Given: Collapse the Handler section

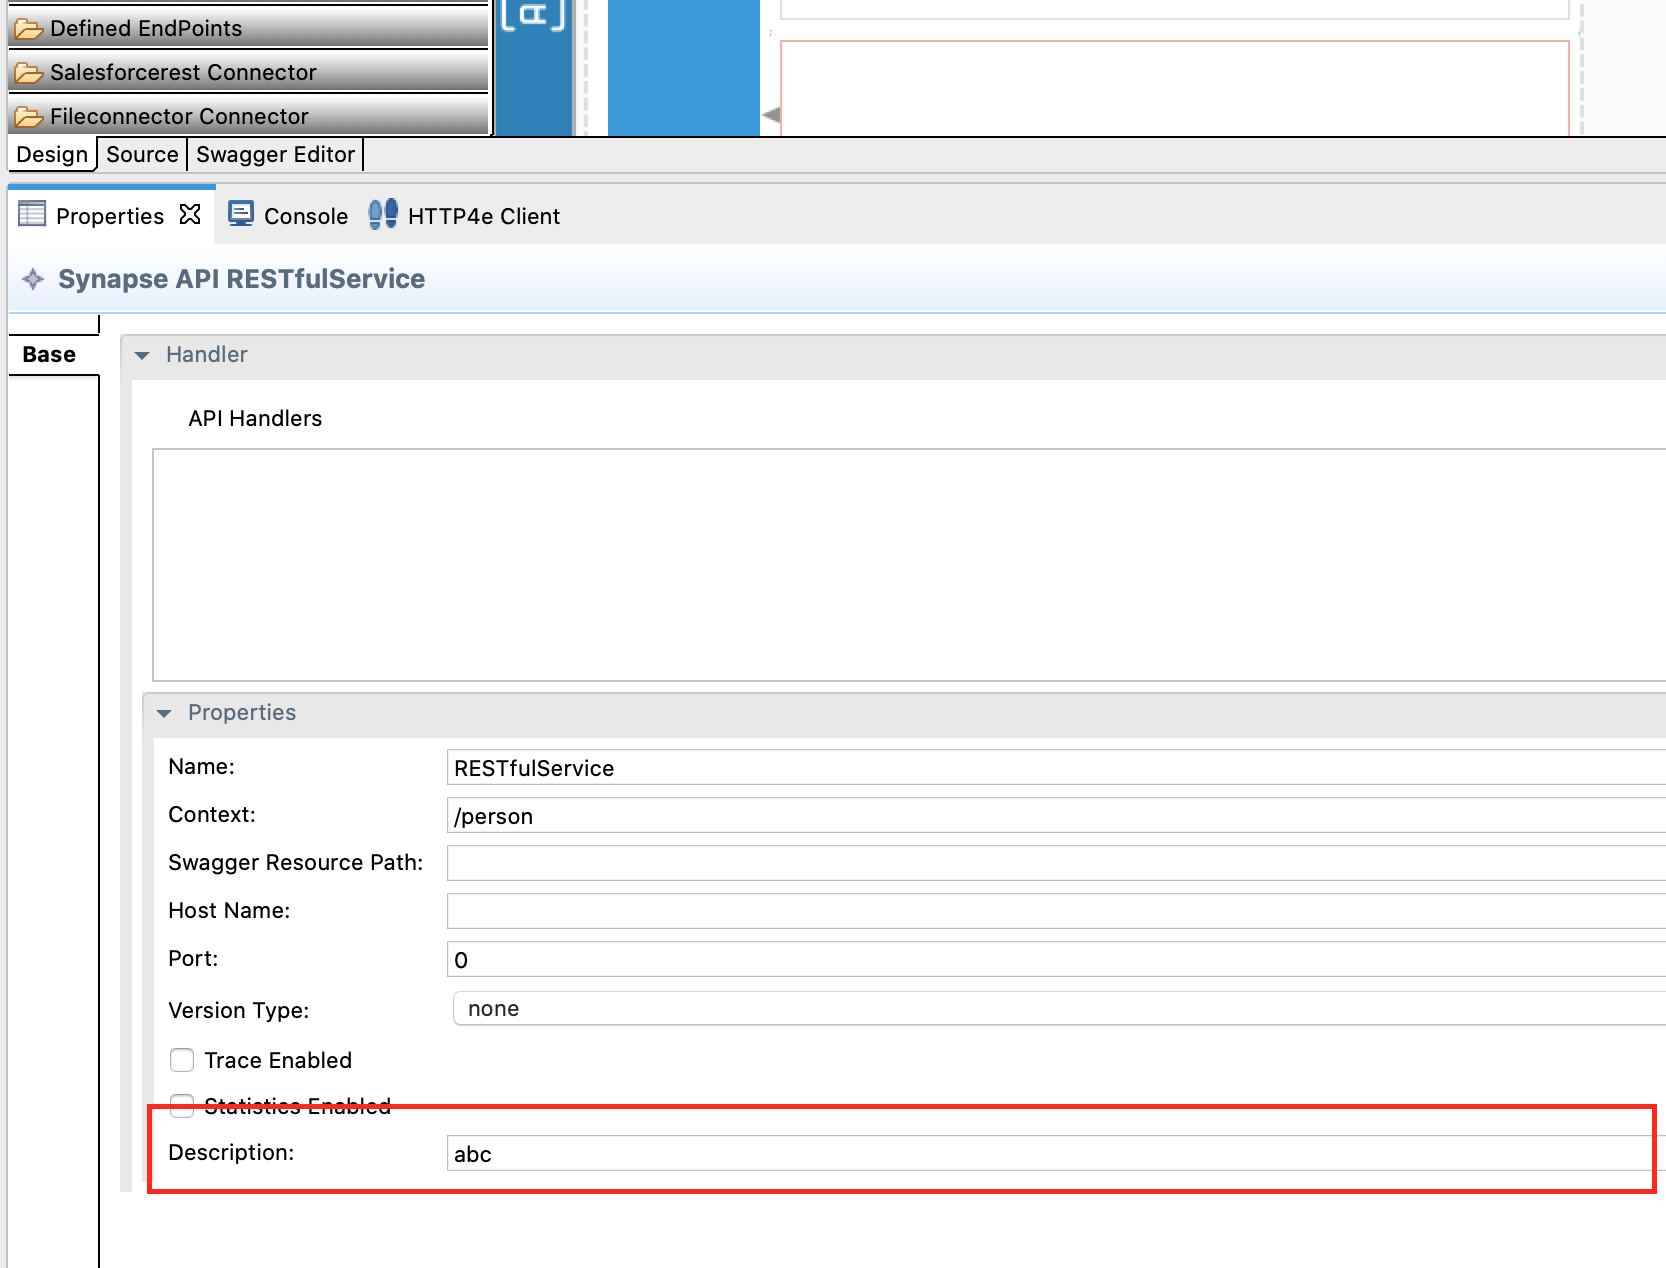Looking at the screenshot, I should pyautogui.click(x=143, y=355).
